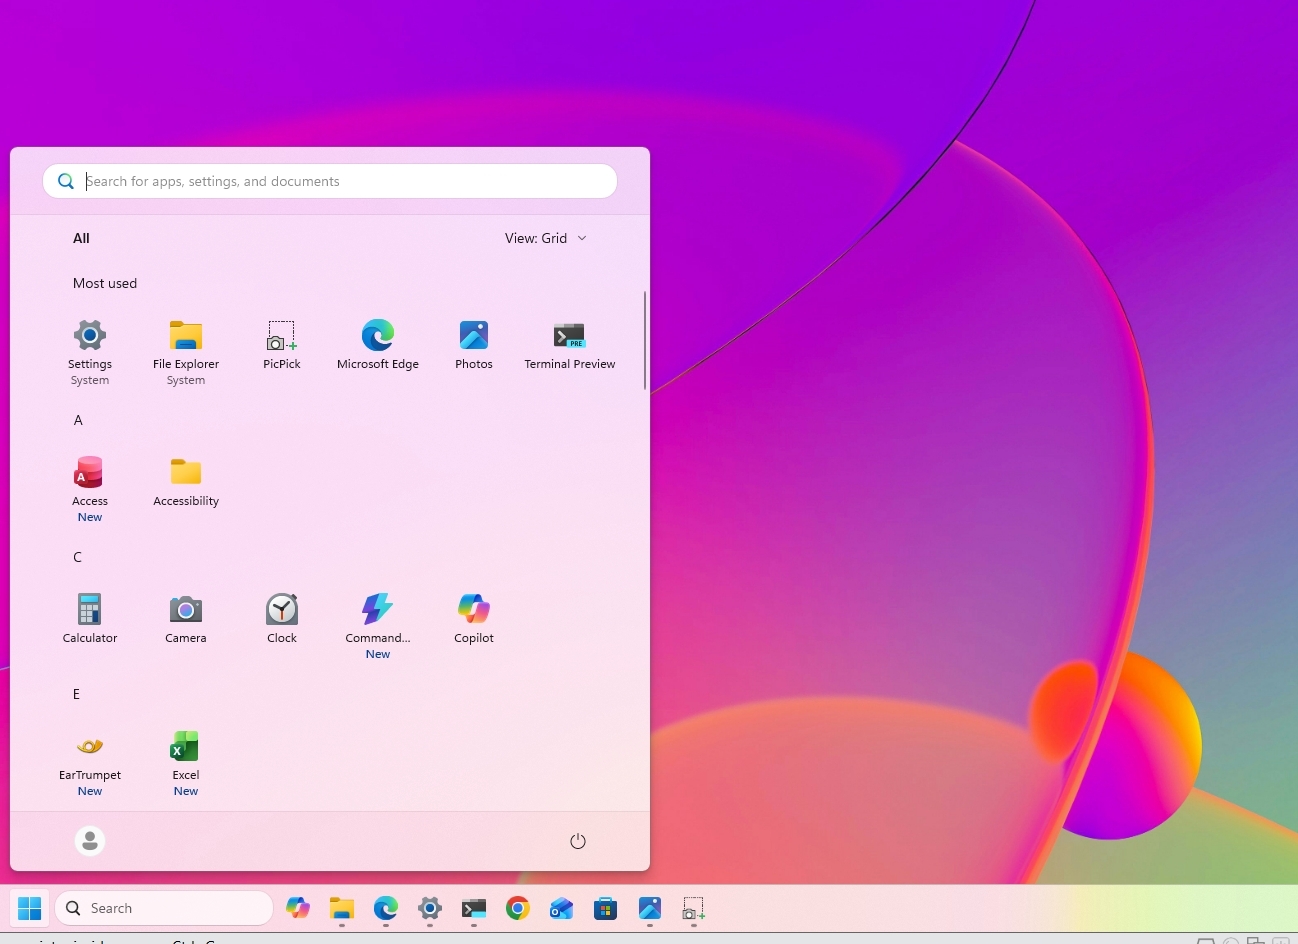Open Photos from the taskbar
Viewport: 1298px width, 944px height.
tap(650, 908)
